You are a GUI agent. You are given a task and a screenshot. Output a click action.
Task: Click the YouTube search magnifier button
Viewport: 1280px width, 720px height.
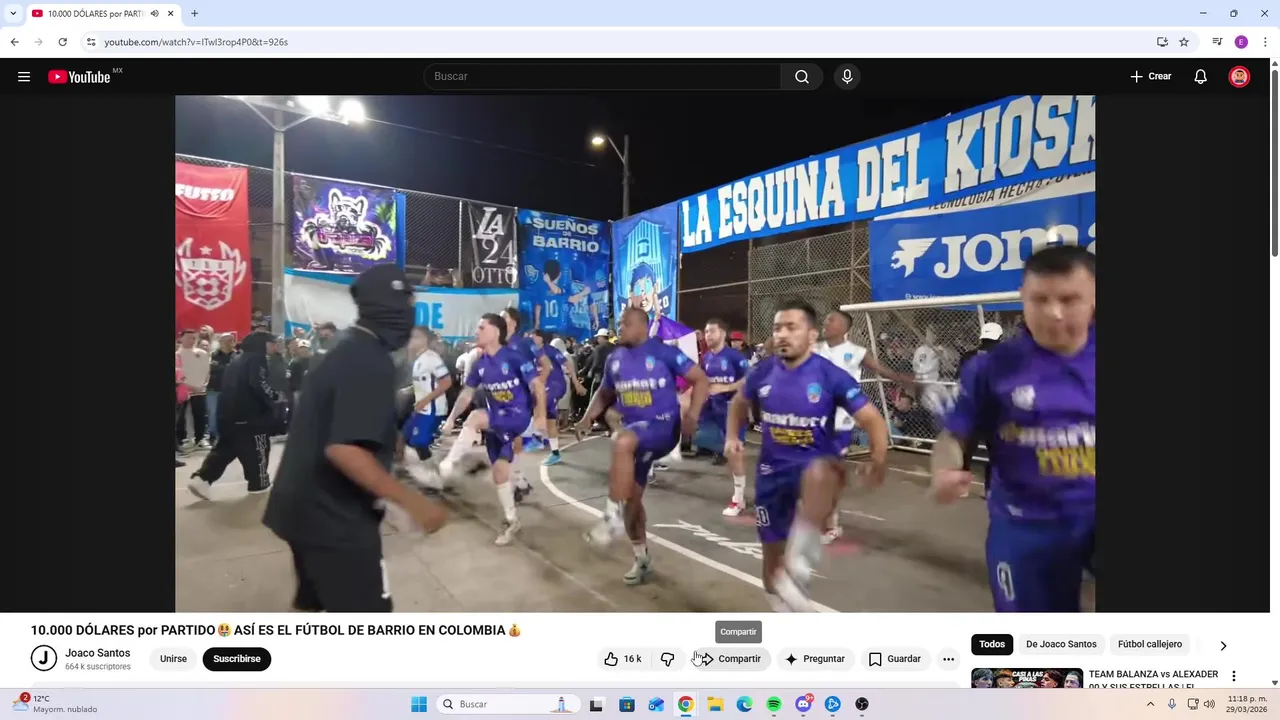pos(802,77)
